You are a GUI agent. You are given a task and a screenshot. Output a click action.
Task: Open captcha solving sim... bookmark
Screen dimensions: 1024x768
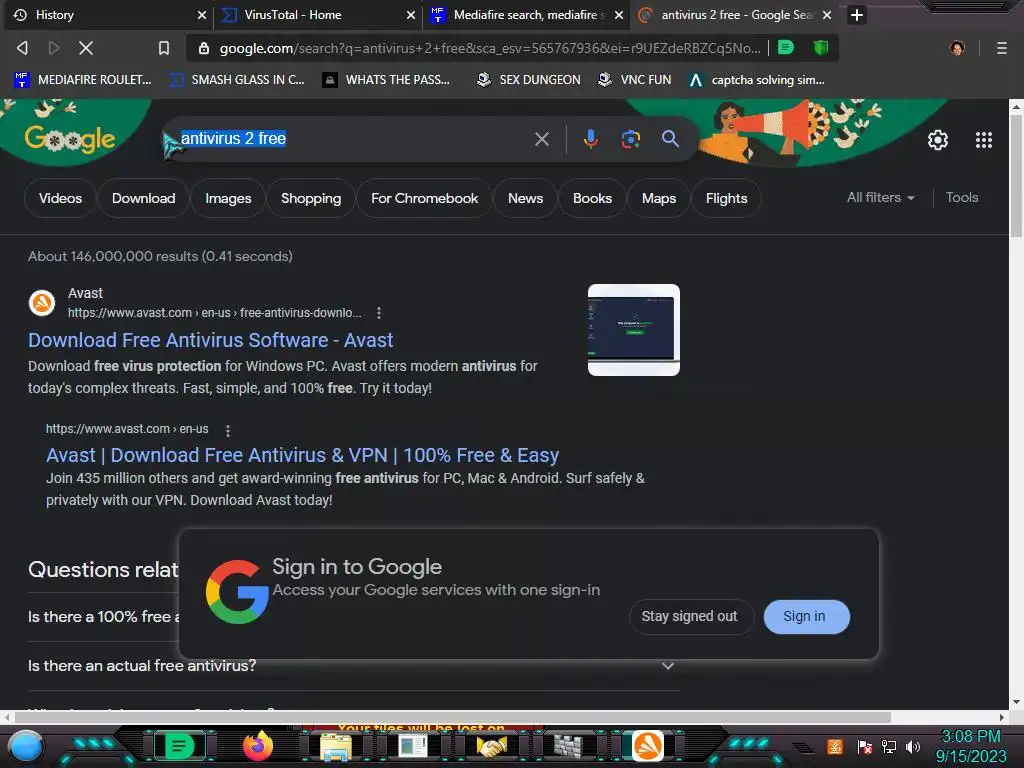[x=756, y=80]
